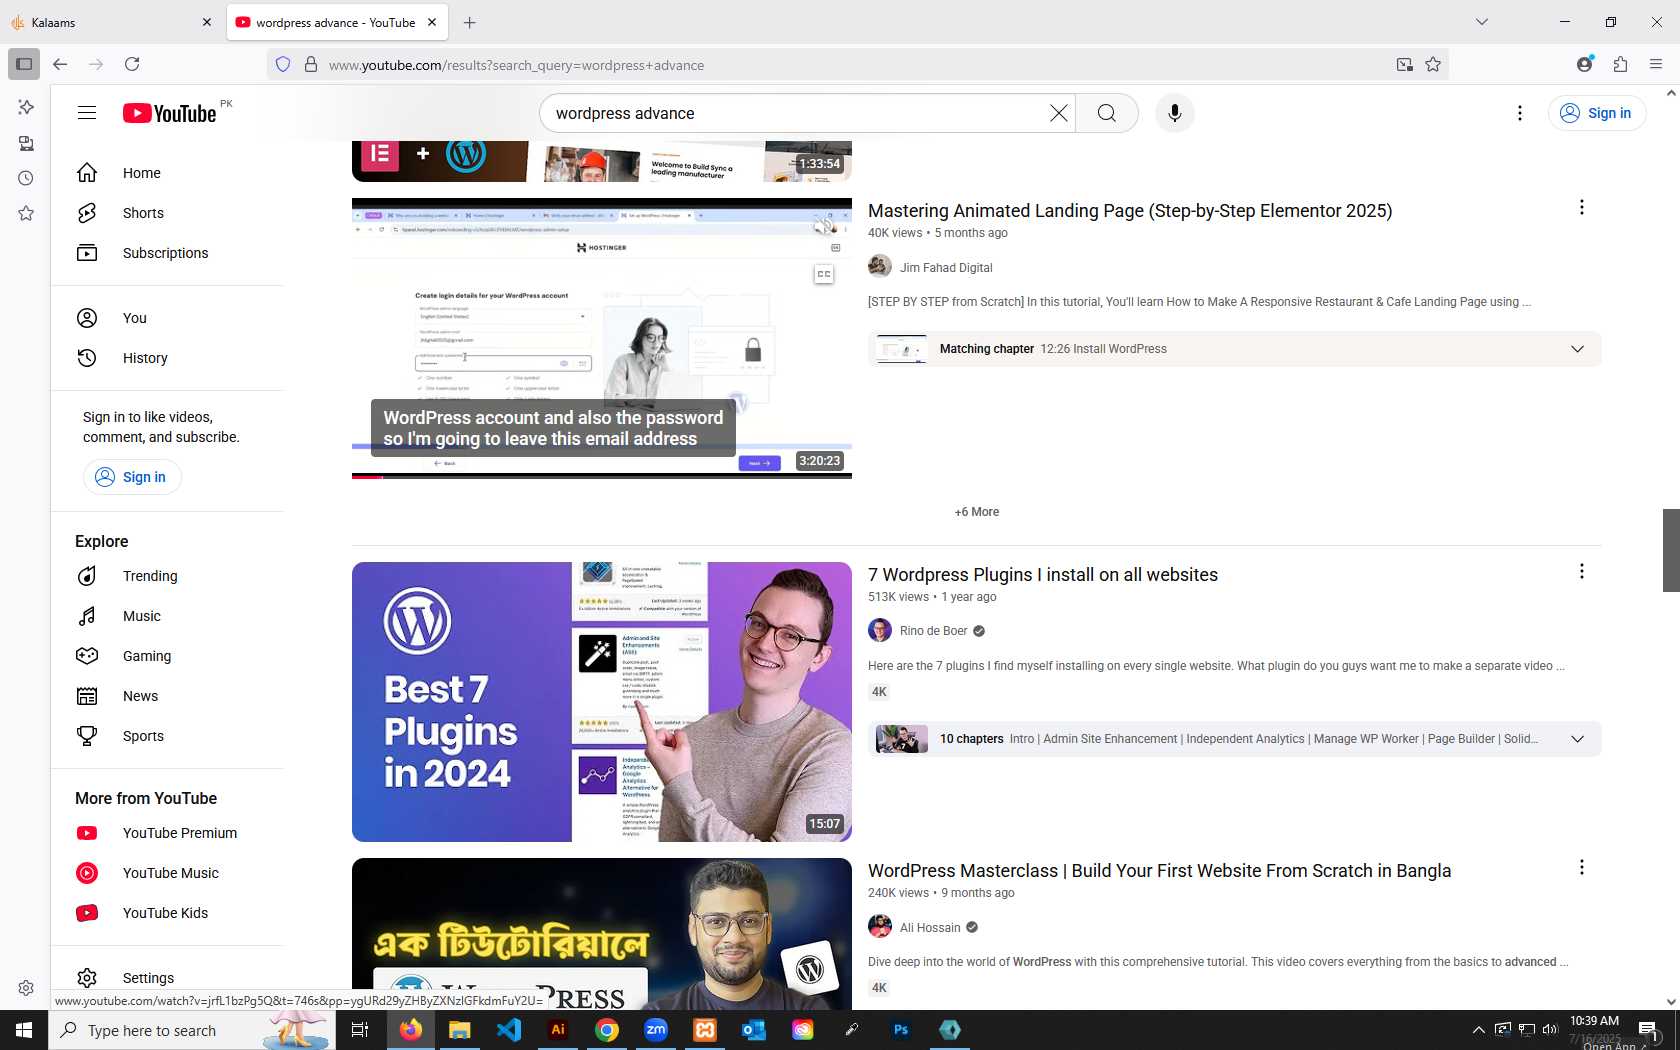Go back in browser
This screenshot has width=1680, height=1050.
60,64
